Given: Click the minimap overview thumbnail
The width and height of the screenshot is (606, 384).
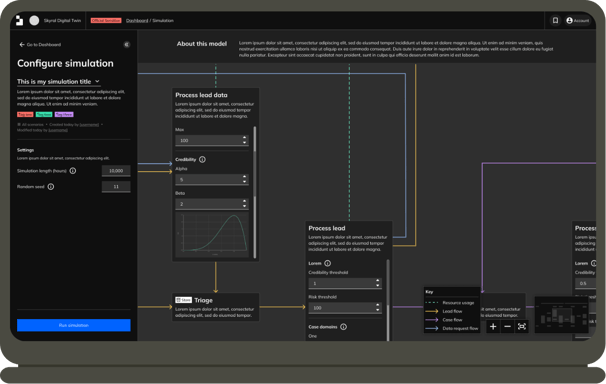Looking at the screenshot, I should tap(562, 315).
